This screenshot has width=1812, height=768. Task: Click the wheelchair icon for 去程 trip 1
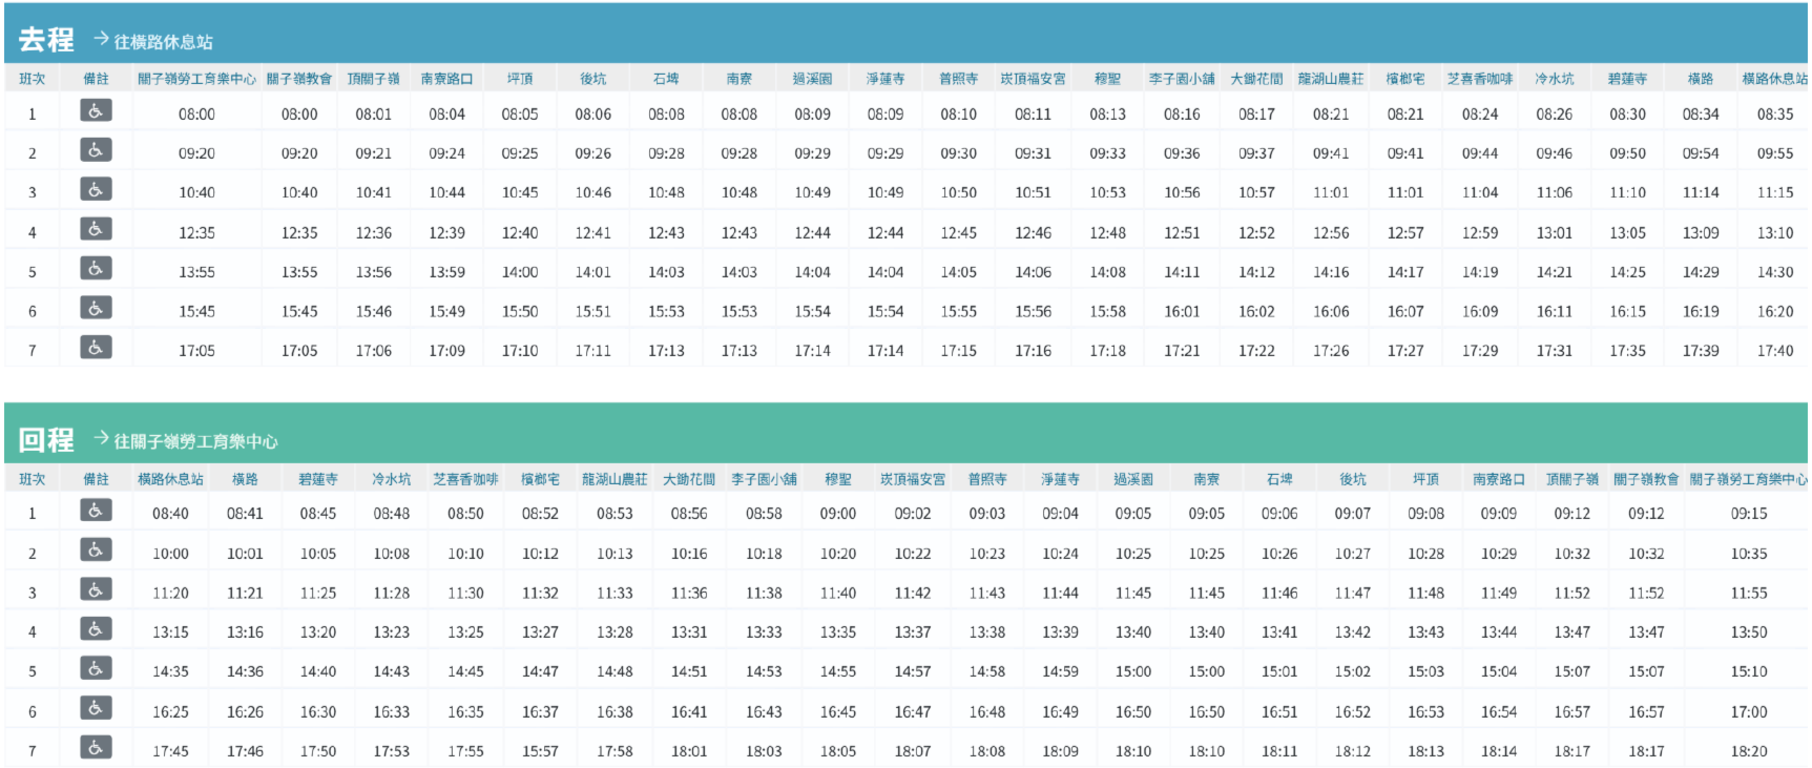point(96,111)
